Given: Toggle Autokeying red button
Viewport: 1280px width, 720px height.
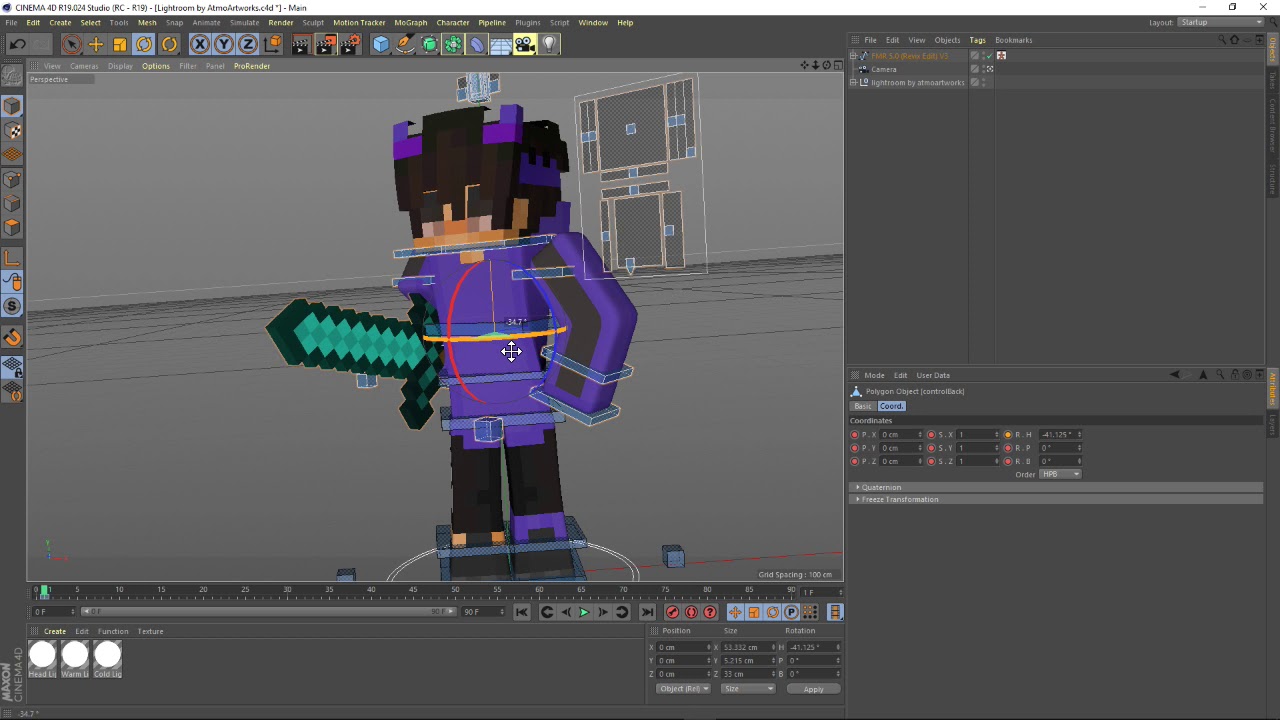Looking at the screenshot, I should tap(691, 612).
